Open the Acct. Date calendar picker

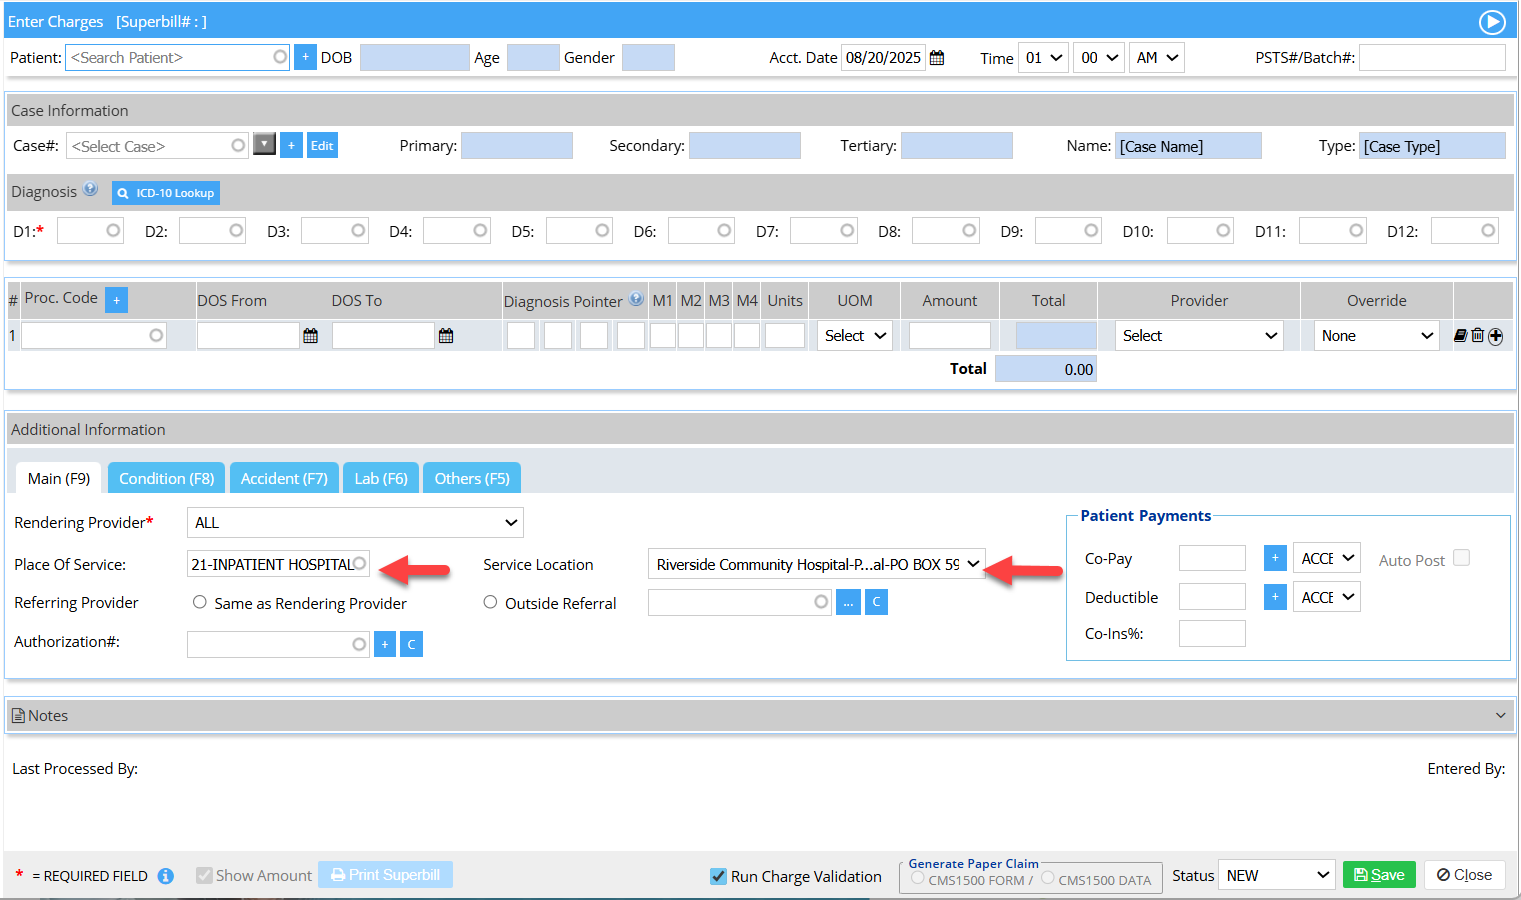pos(937,58)
